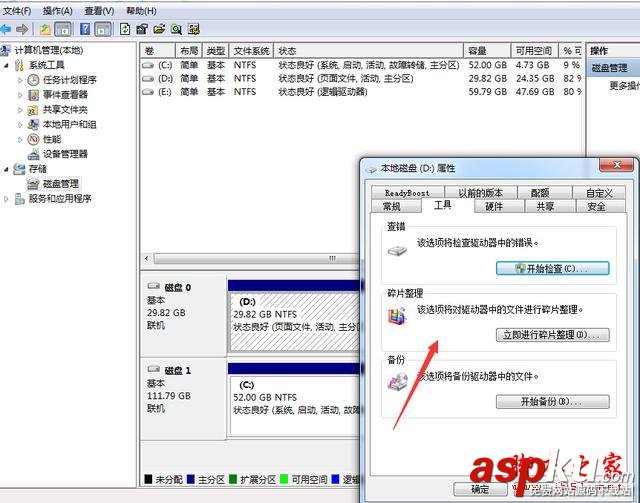Viewport: 640px width, 503px height.
Task: Click 立即进行碎片整理(D)... button
Action: coord(553,335)
